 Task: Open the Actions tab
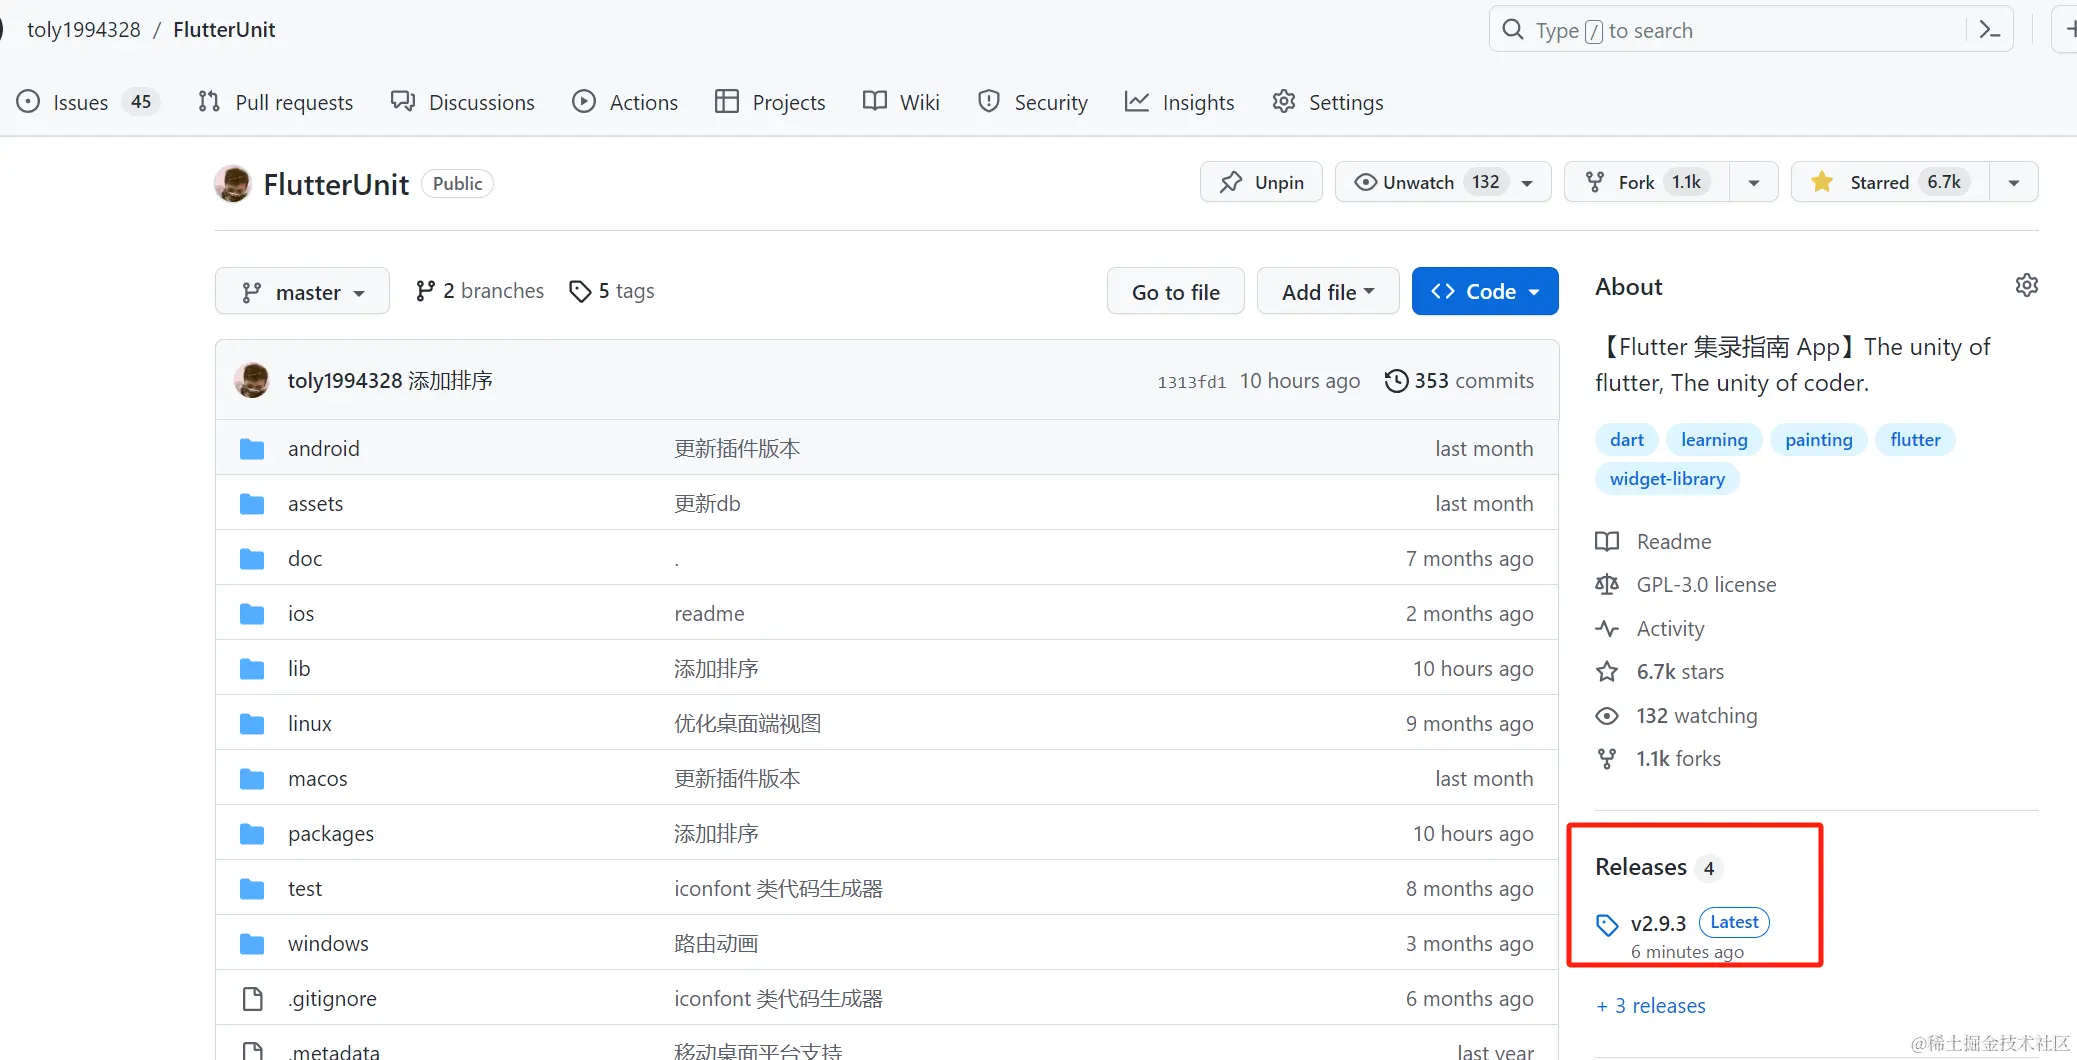point(625,102)
